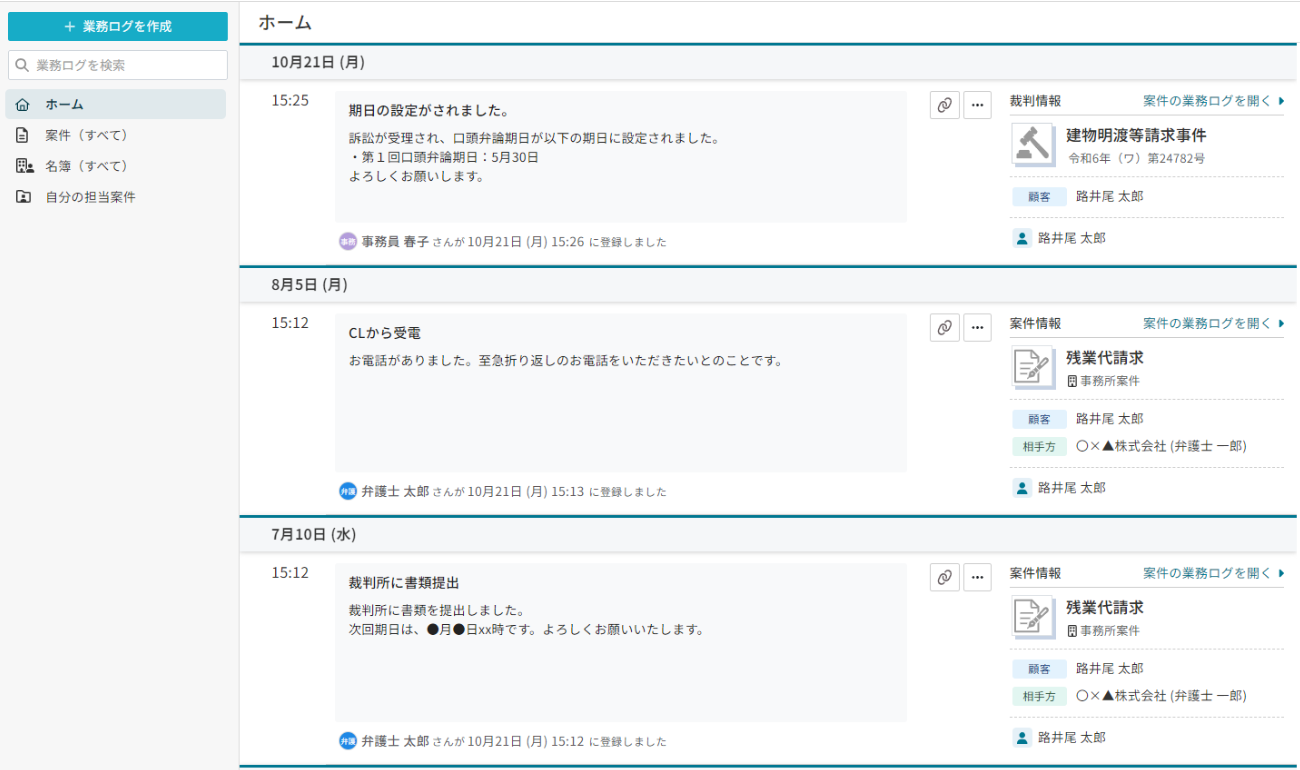1300x770 pixels.
Task: Click the 10月21日 (月) date header
Action: click(x=318, y=62)
